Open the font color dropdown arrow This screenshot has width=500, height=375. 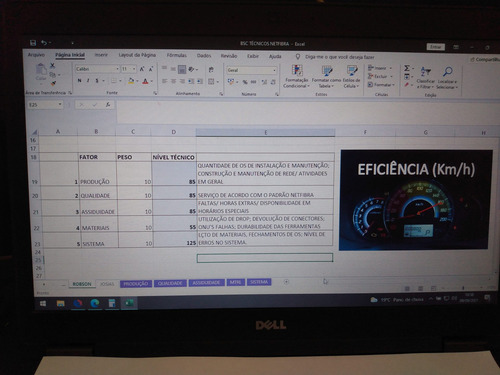152,81
